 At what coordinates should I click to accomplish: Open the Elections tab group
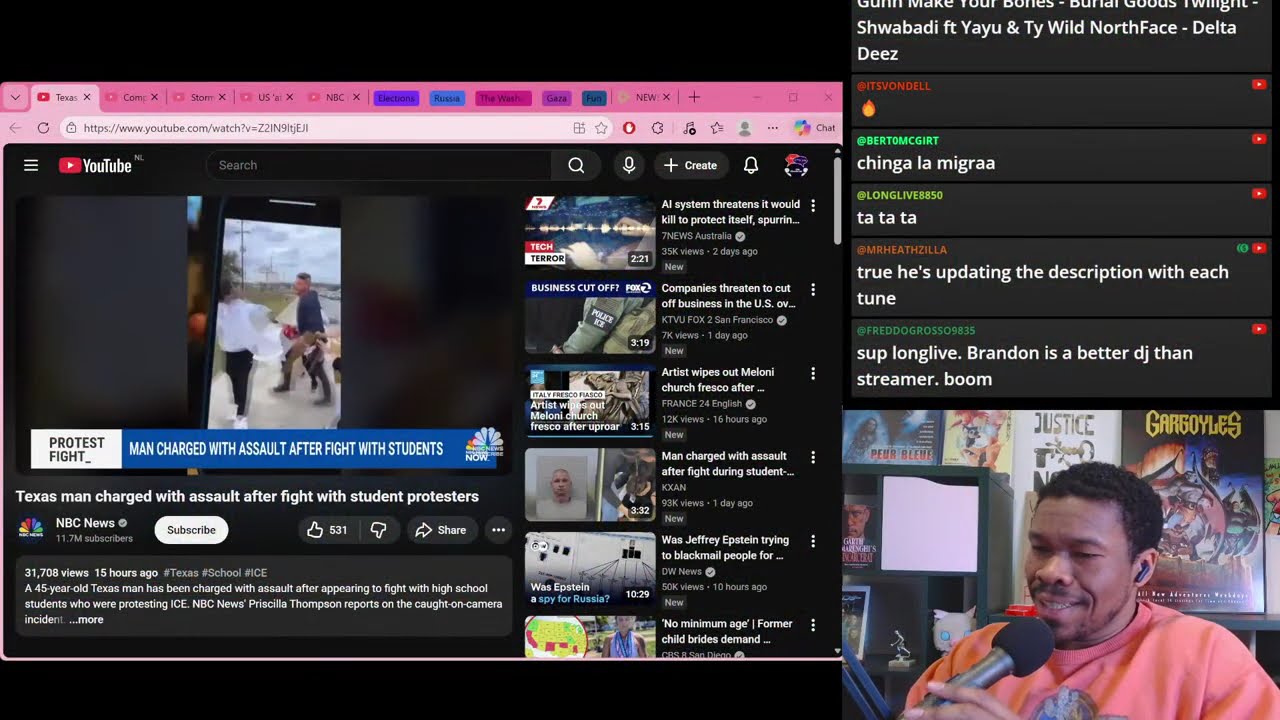pos(396,98)
